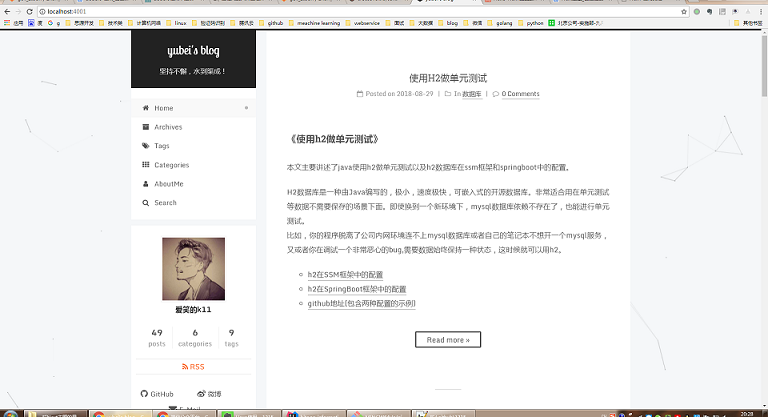Reload the page with the refresh icon
Viewport: 768px width, 417px height.
coord(29,11)
